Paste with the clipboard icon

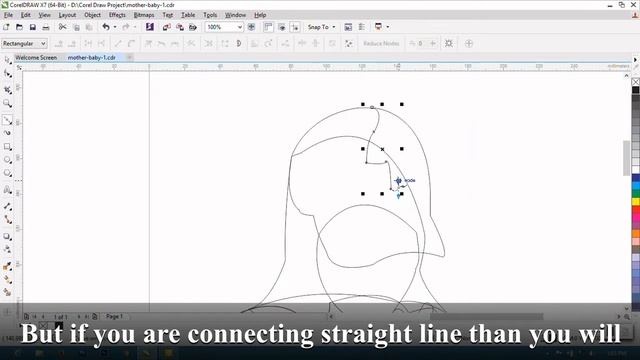click(x=89, y=27)
